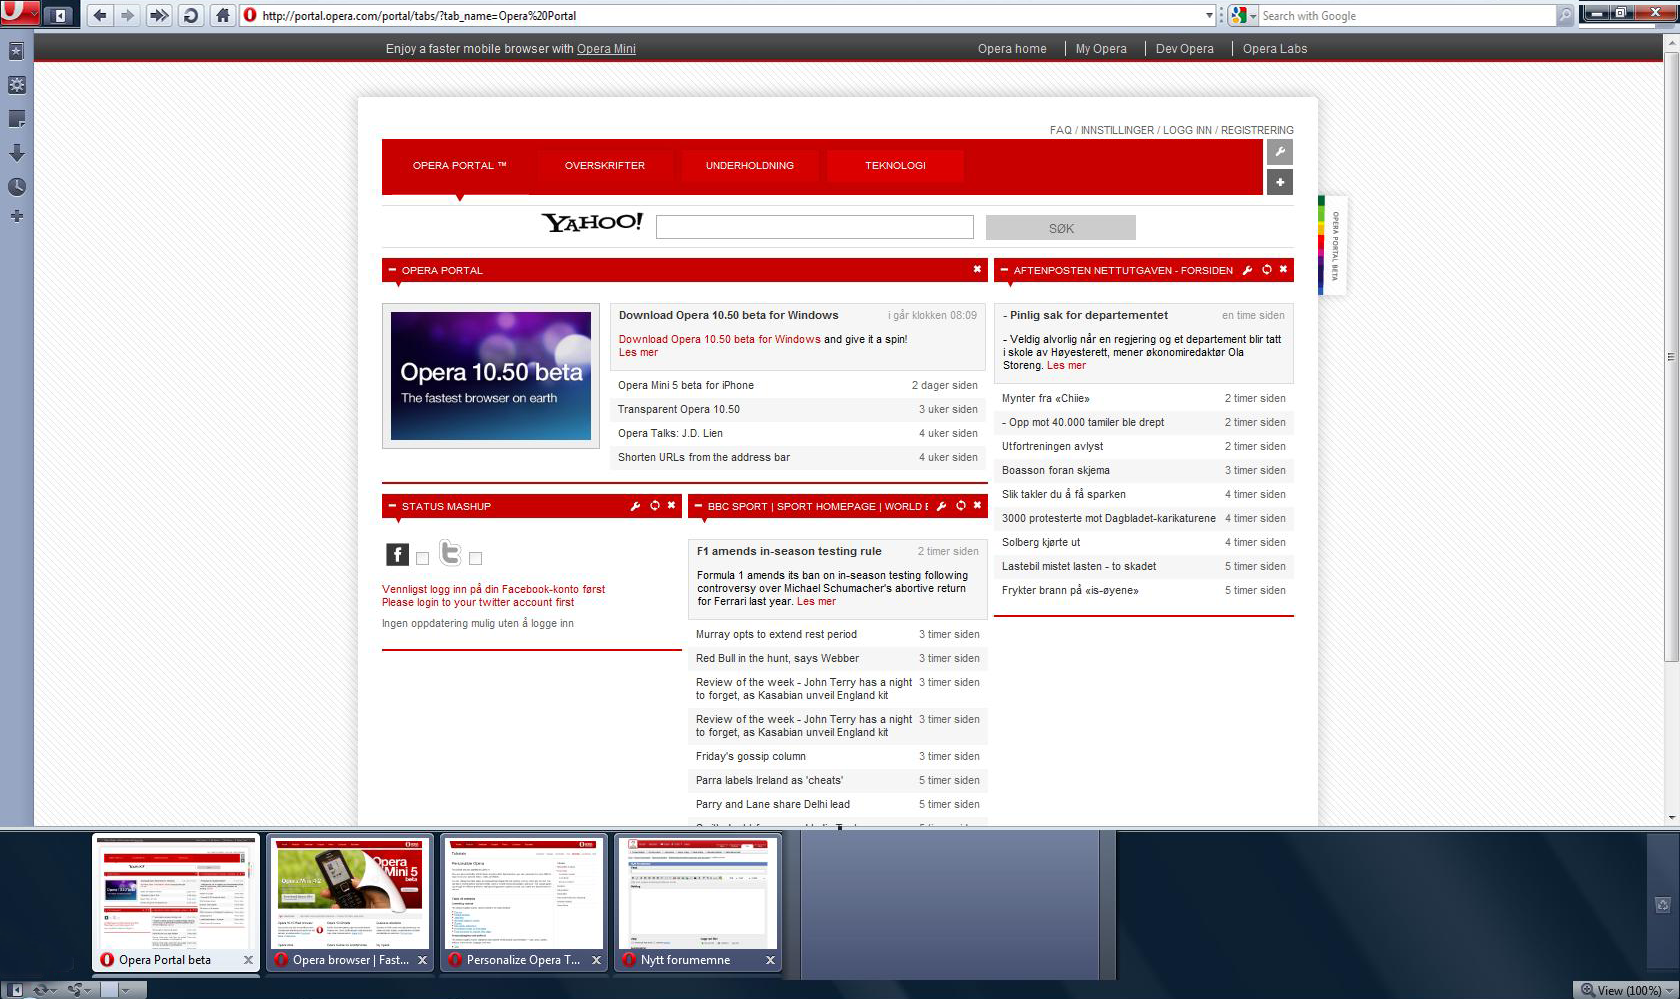Open wrench settings for BBC Sport widget
1680x999 pixels.
pyautogui.click(x=941, y=506)
